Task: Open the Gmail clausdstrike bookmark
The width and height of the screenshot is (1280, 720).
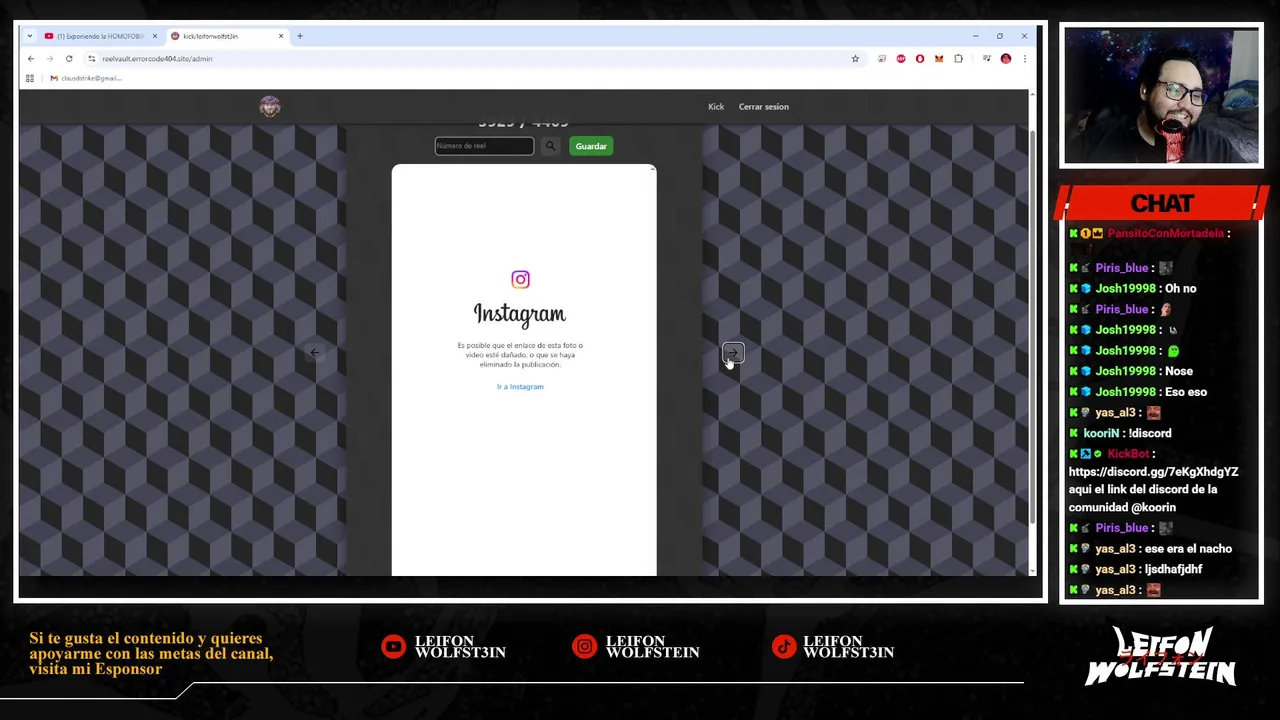Action: (86, 78)
